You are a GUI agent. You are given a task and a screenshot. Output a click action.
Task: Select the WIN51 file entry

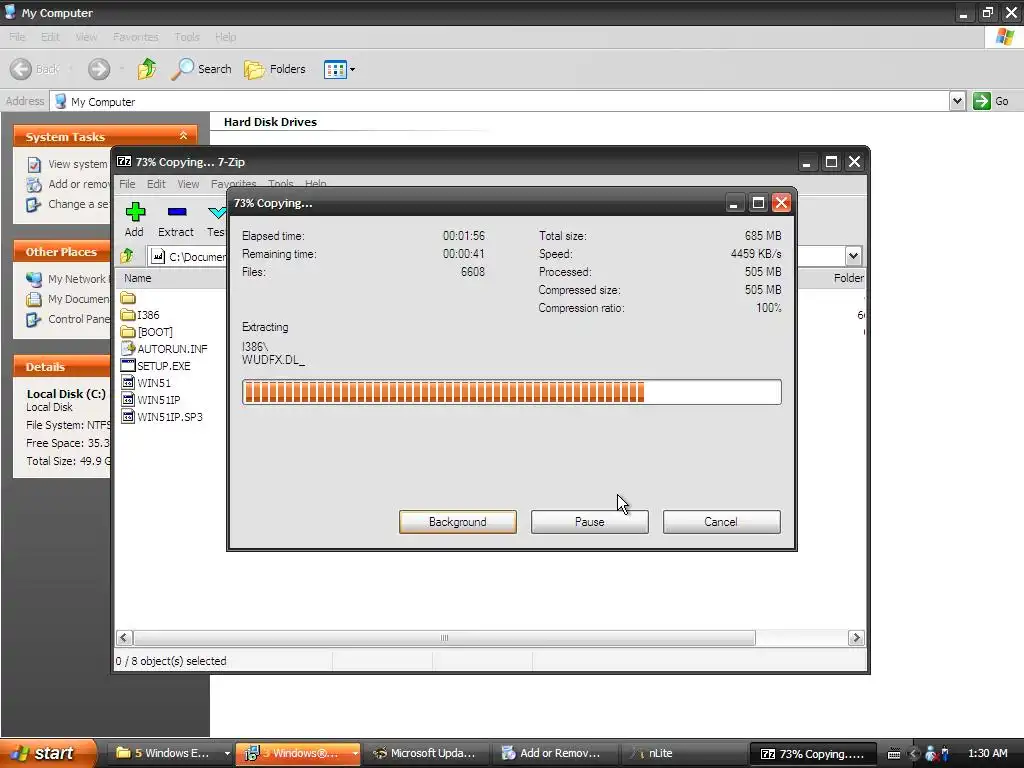tap(146, 383)
